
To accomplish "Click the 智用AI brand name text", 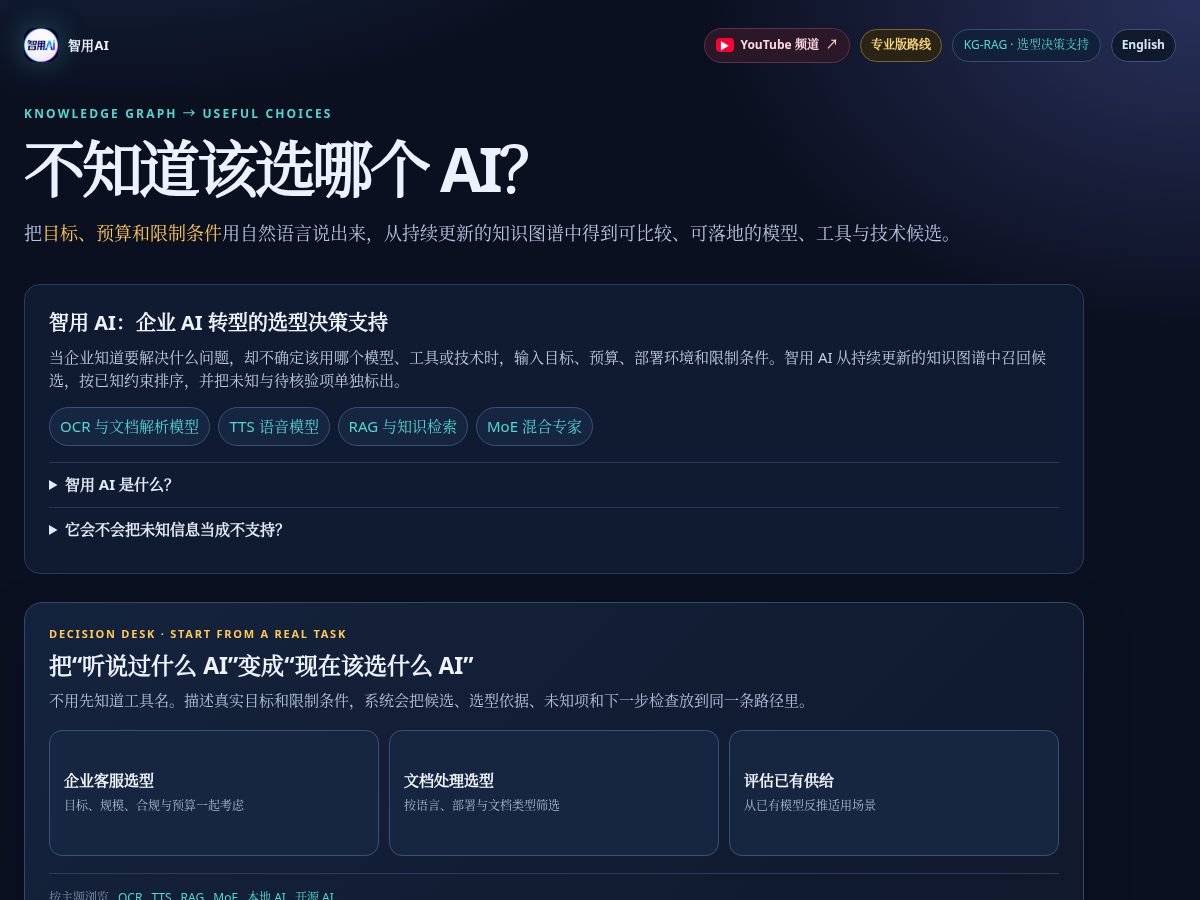I will [88, 45].
